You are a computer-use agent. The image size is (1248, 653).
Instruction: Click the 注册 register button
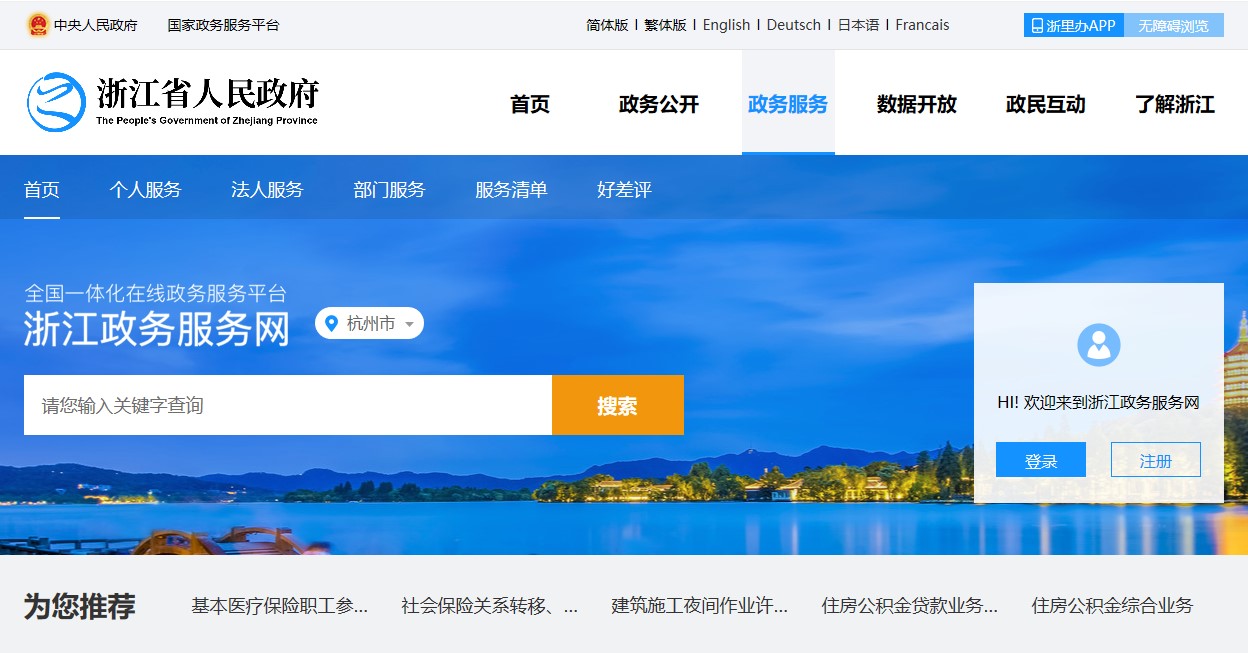(x=1156, y=459)
